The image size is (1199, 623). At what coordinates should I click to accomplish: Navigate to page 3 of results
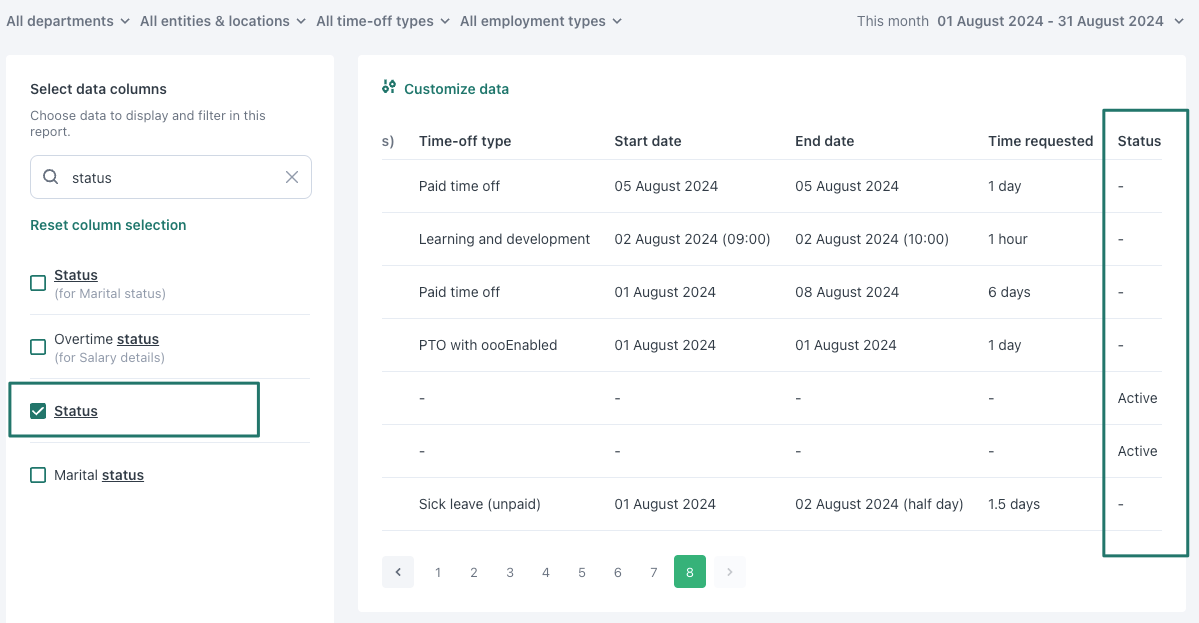(x=509, y=571)
